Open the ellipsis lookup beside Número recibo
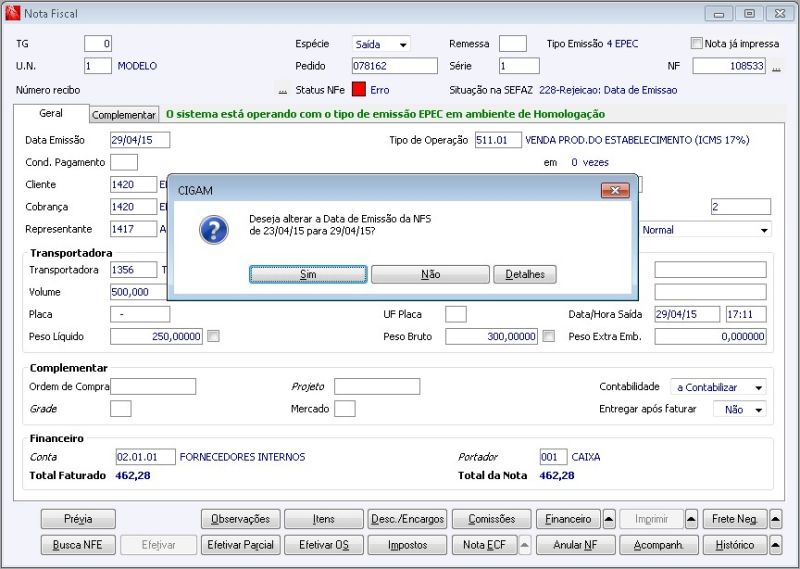Viewport: 800px width, 569px height. pos(282,90)
